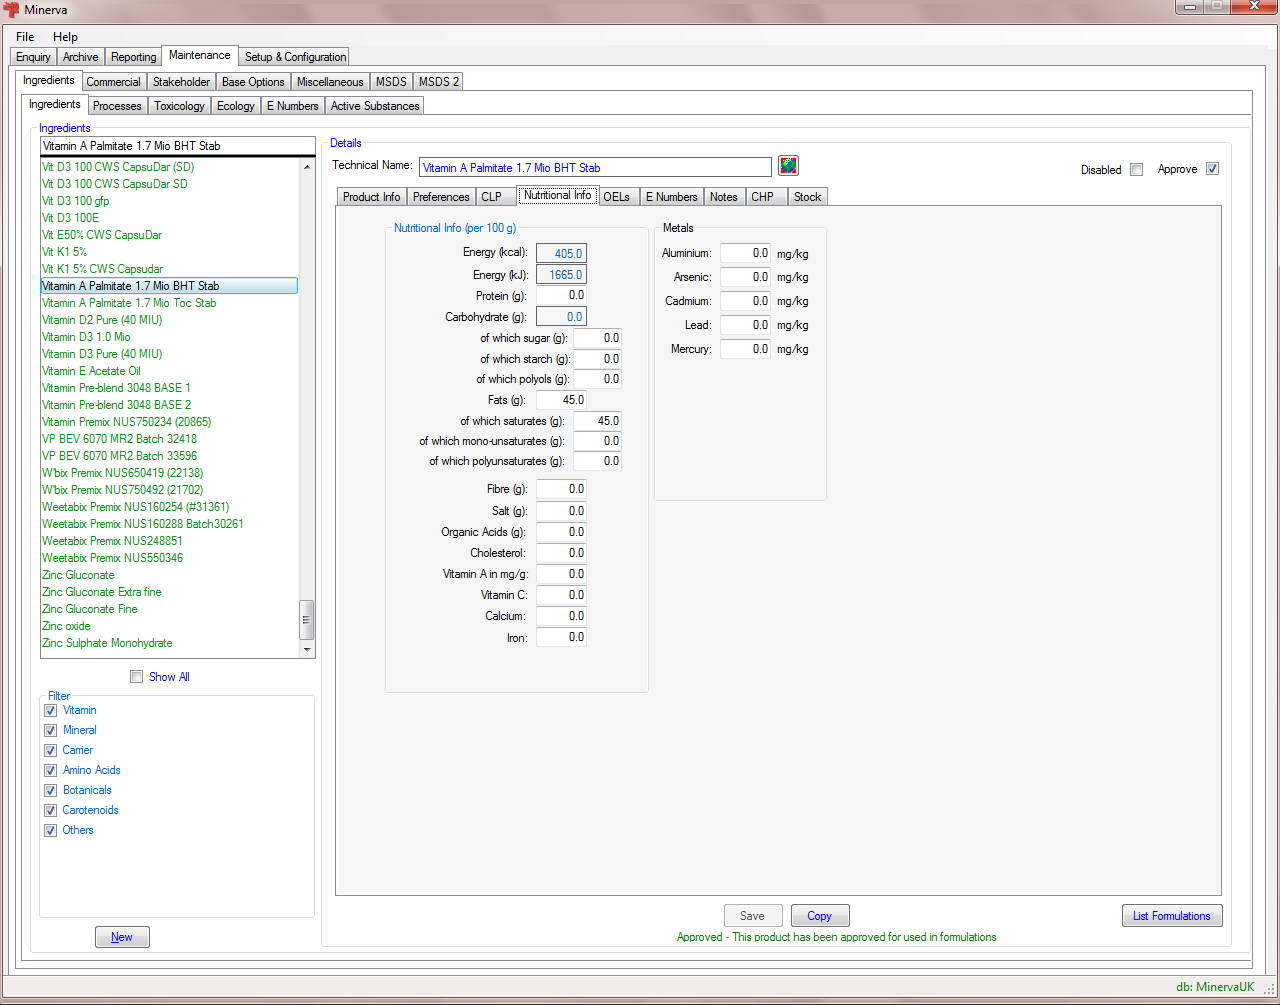The height and width of the screenshot is (1005, 1280).
Task: Open the Commercial tab
Action: click(113, 82)
